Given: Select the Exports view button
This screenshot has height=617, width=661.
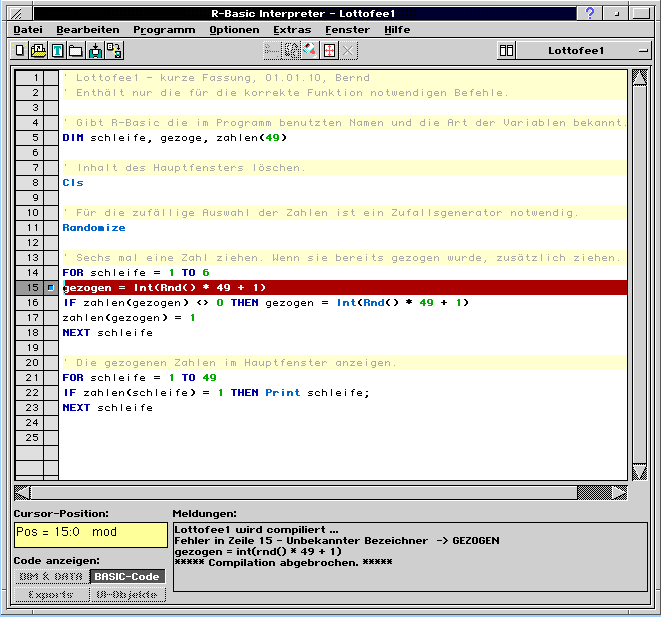Looking at the screenshot, I should [x=51, y=595].
